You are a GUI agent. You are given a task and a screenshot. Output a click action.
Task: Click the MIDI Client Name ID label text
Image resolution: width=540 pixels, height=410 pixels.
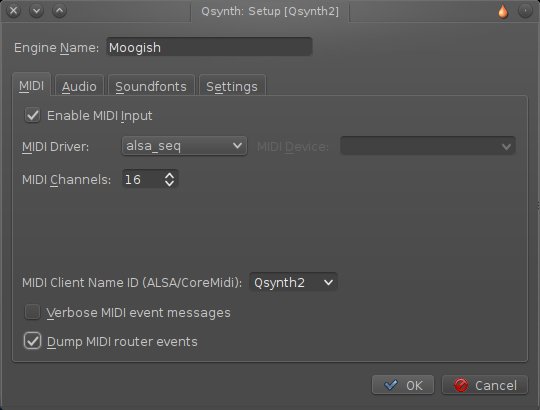tap(132, 283)
